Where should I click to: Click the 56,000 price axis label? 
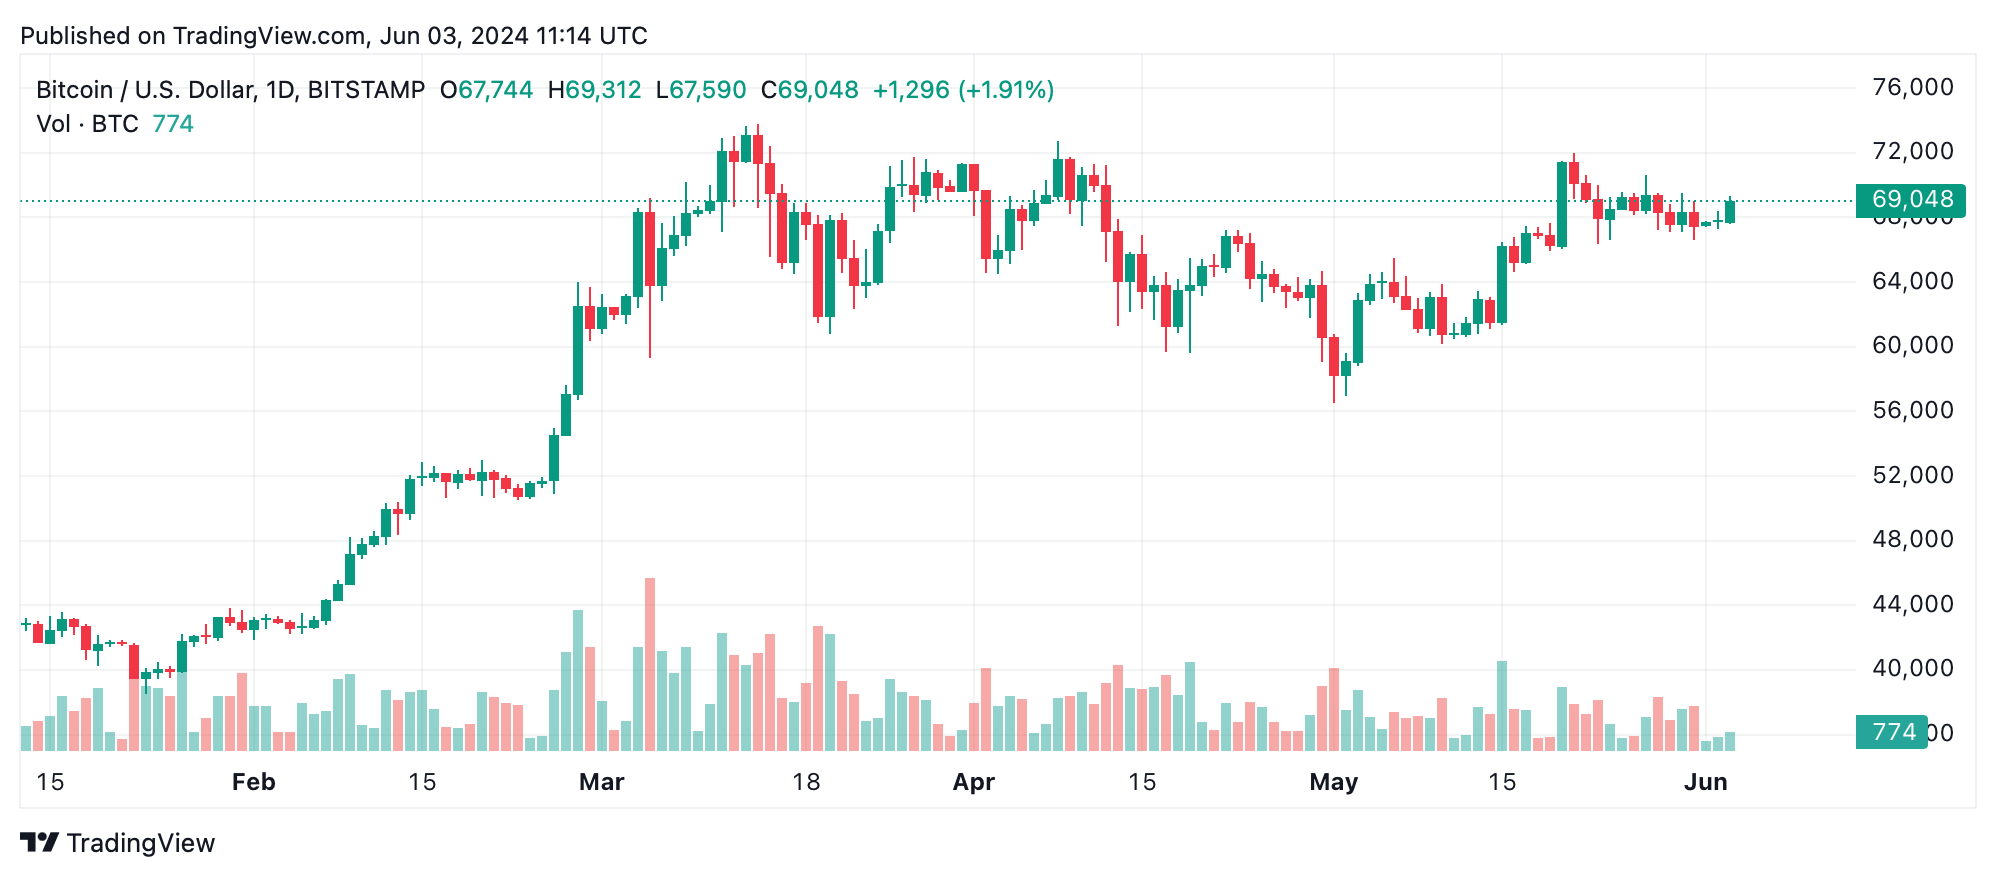(1912, 410)
